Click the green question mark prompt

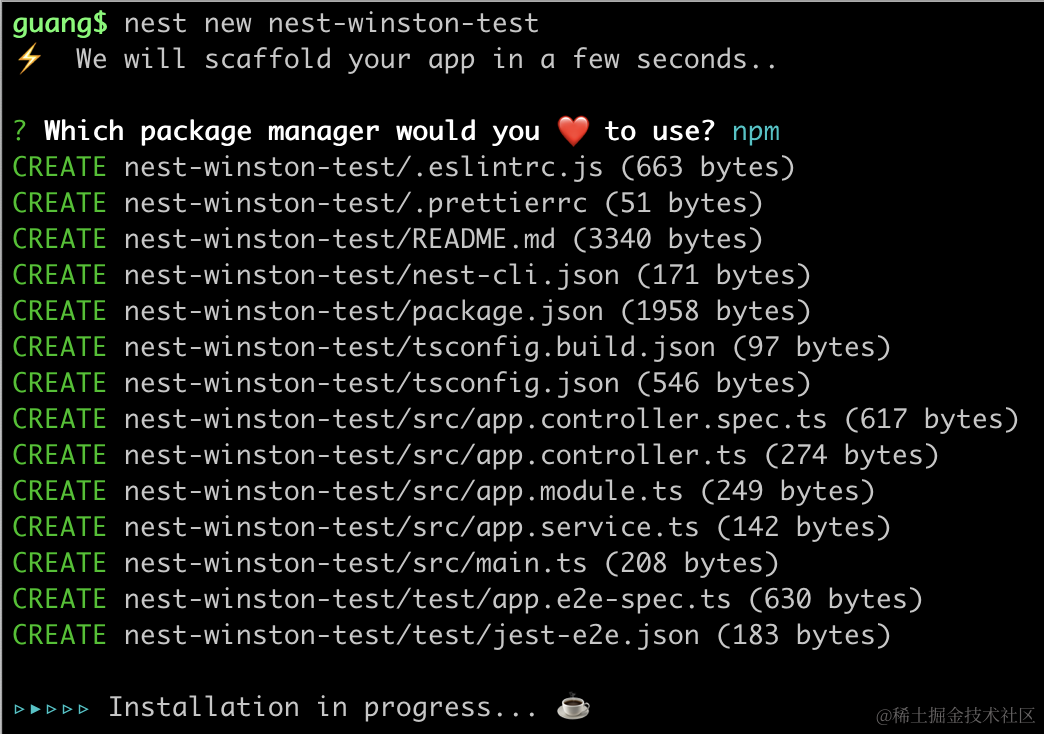click(x=20, y=131)
